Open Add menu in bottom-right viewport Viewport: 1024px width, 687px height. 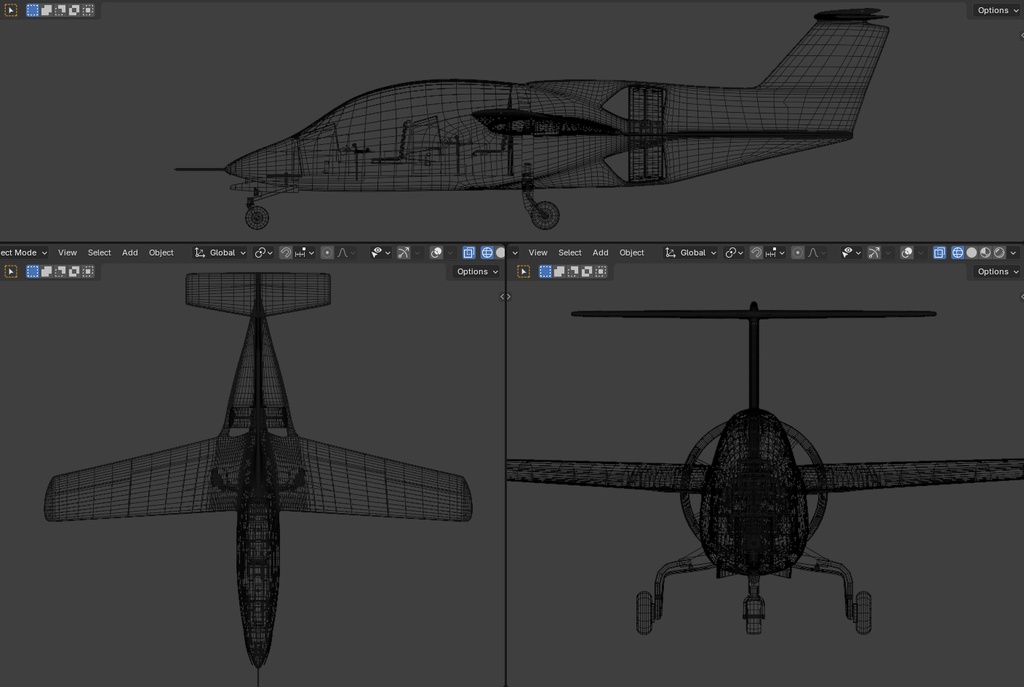[600, 253]
